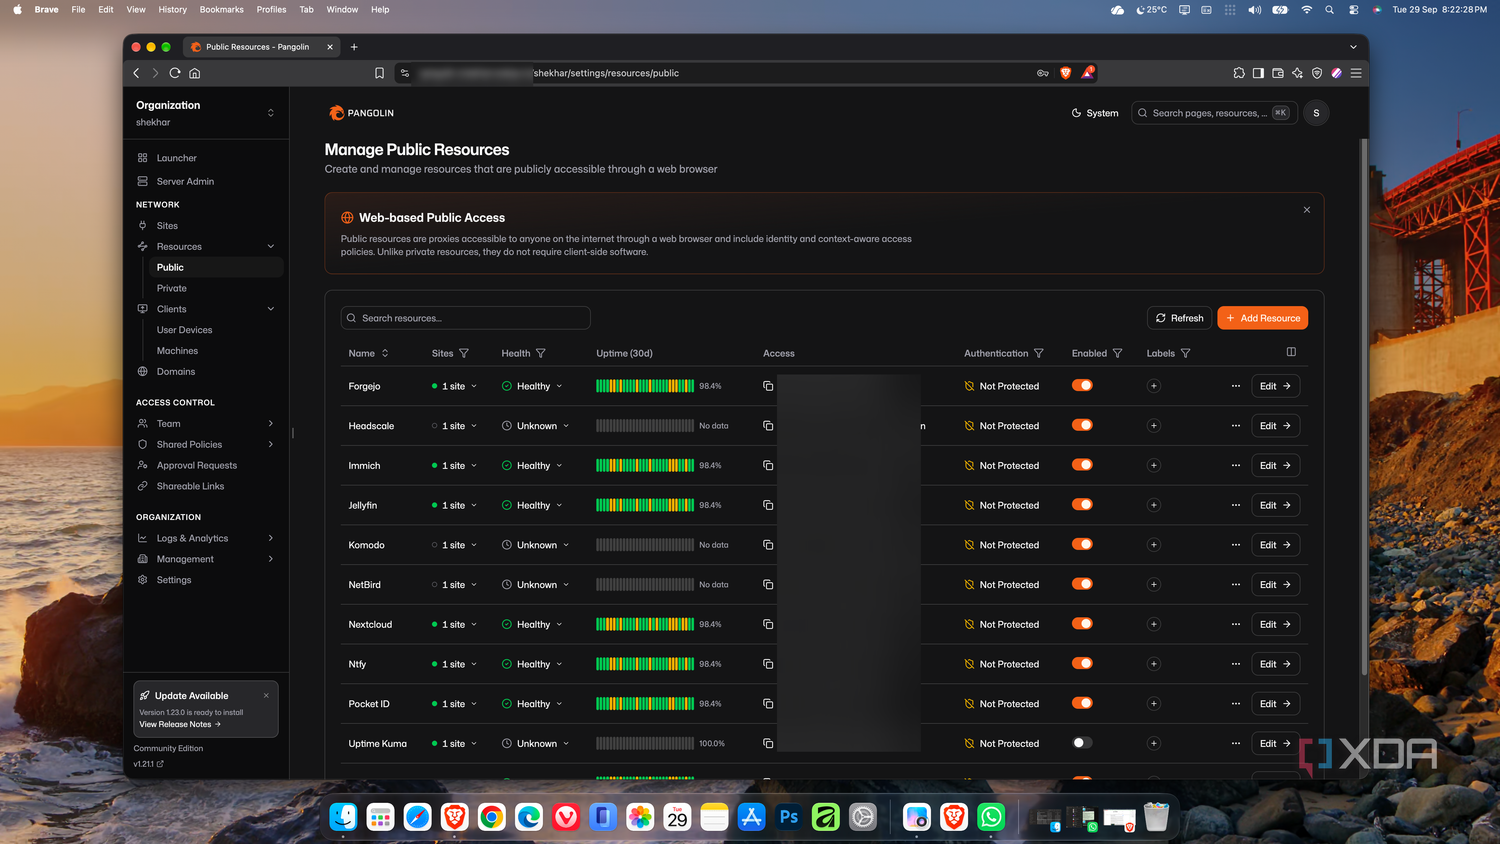Edit the Komodo resource
Screen dimensions: 1500x844
click(1275, 545)
